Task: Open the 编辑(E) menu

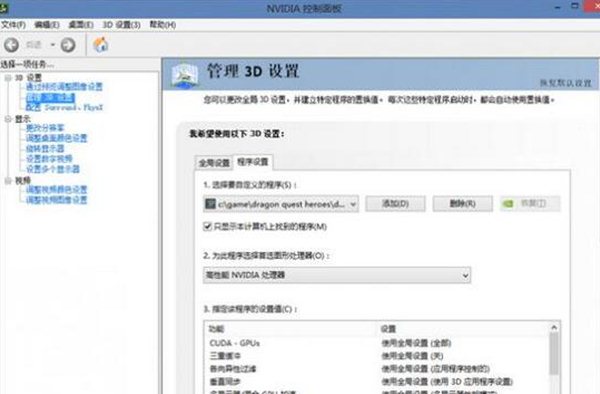Action: pos(47,25)
